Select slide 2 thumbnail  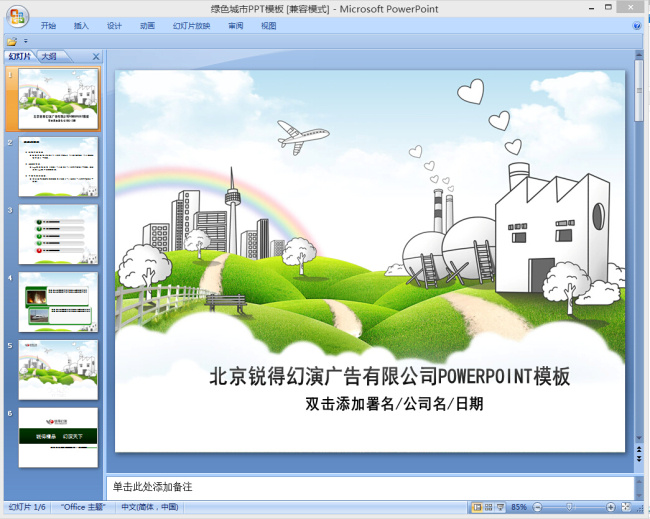pyautogui.click(x=58, y=167)
